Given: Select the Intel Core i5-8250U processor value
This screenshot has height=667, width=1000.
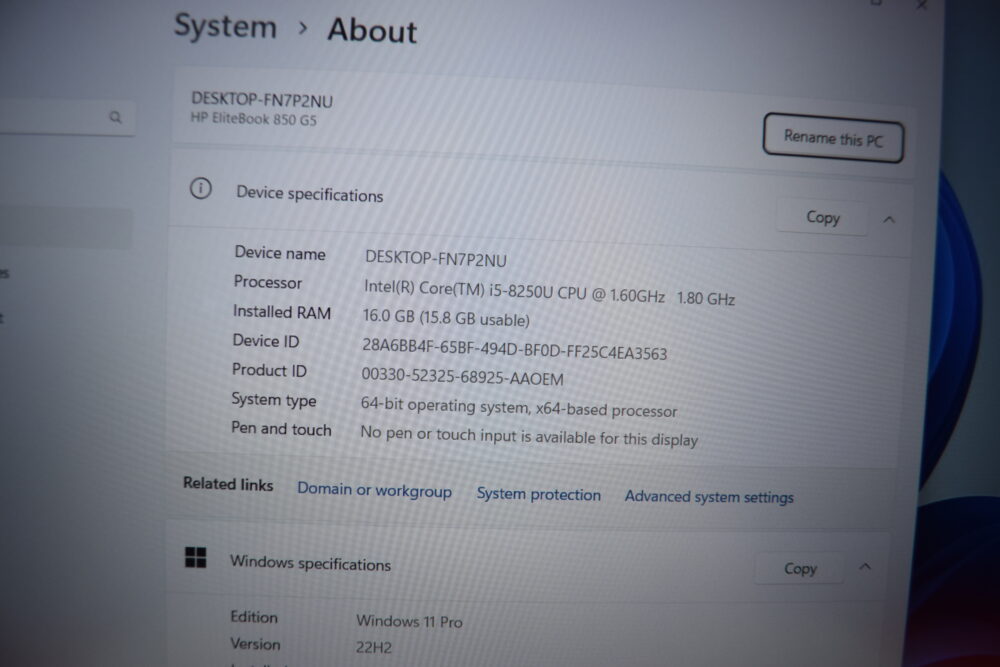Looking at the screenshot, I should tap(550, 293).
